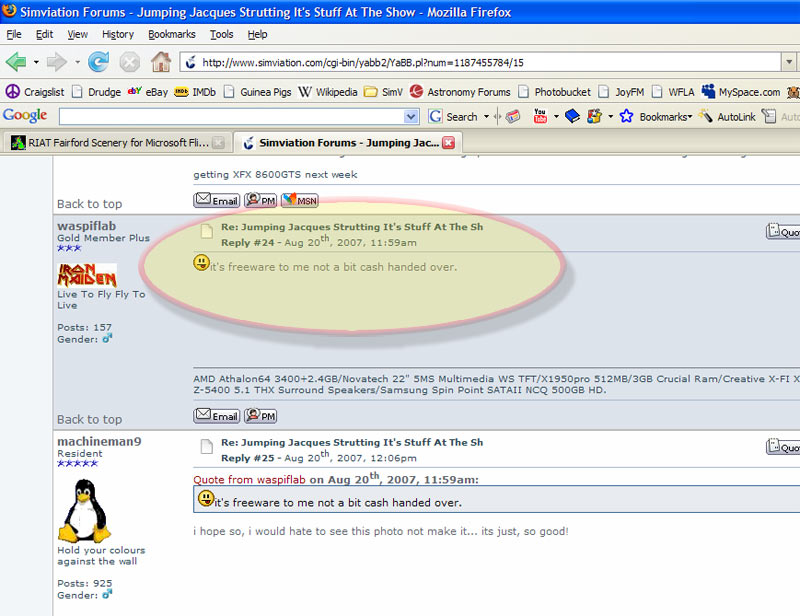The height and width of the screenshot is (616, 800).
Task: Open the IMDb bookmark
Action: pyautogui.click(x=195, y=92)
